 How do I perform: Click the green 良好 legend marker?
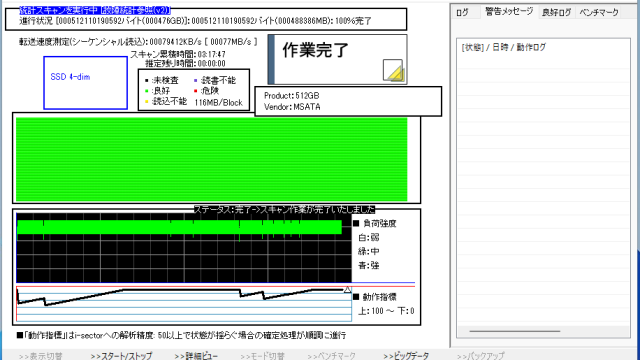pyautogui.click(x=147, y=91)
